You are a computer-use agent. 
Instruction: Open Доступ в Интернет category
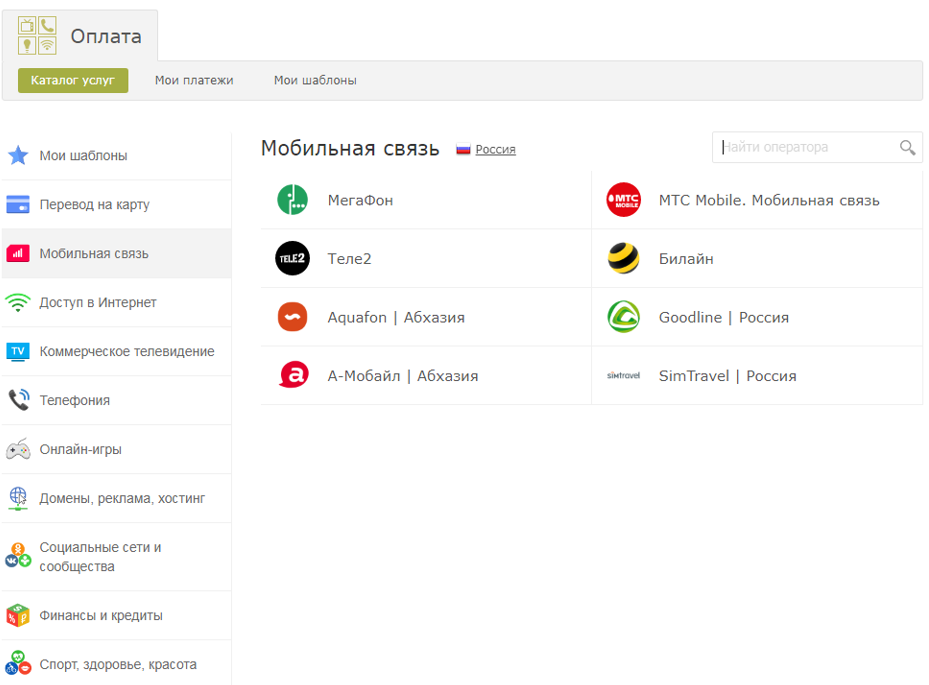[x=117, y=302]
